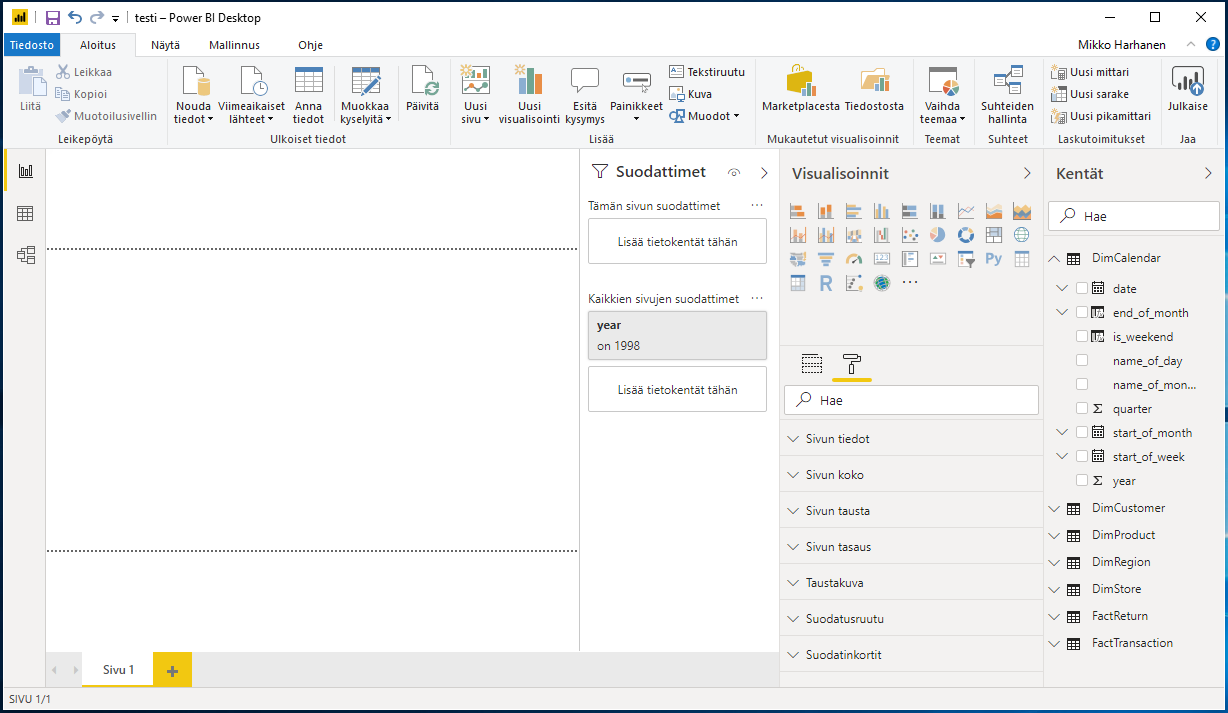The image size is (1228, 713).
Task: Open the Tiedosto file menu
Action: [x=32, y=44]
